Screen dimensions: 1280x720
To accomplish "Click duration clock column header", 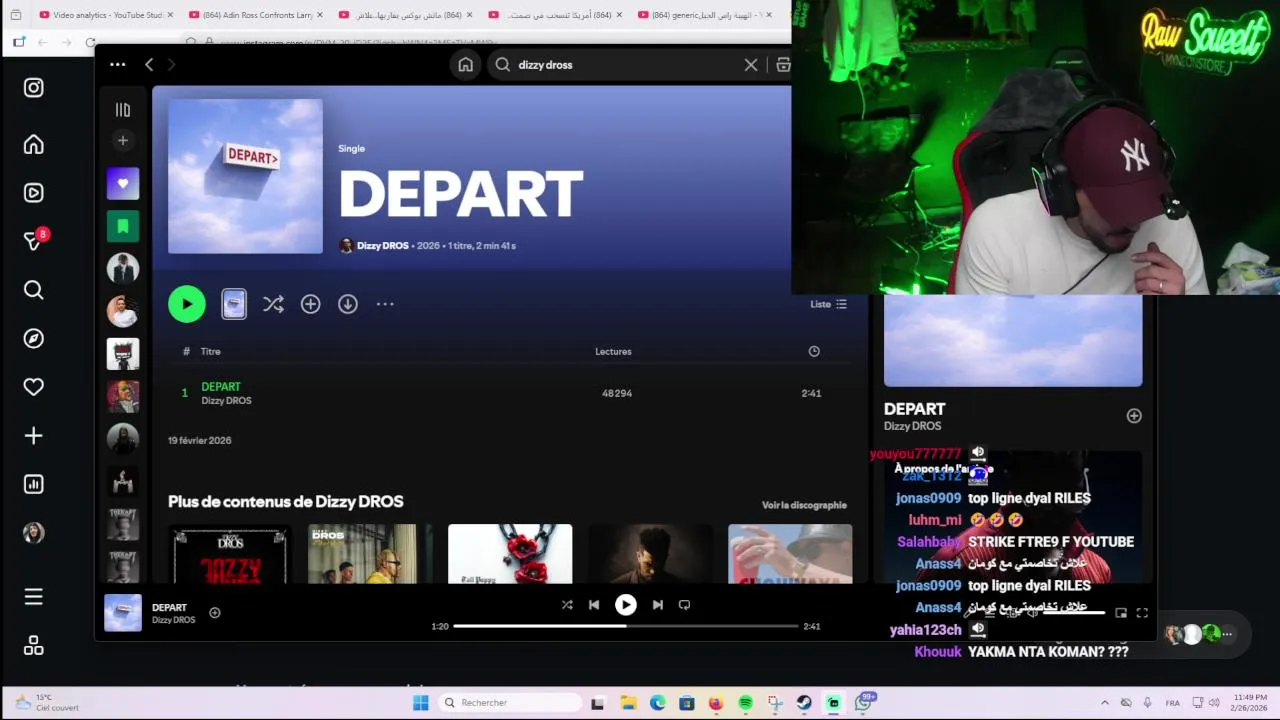I will pos(814,351).
